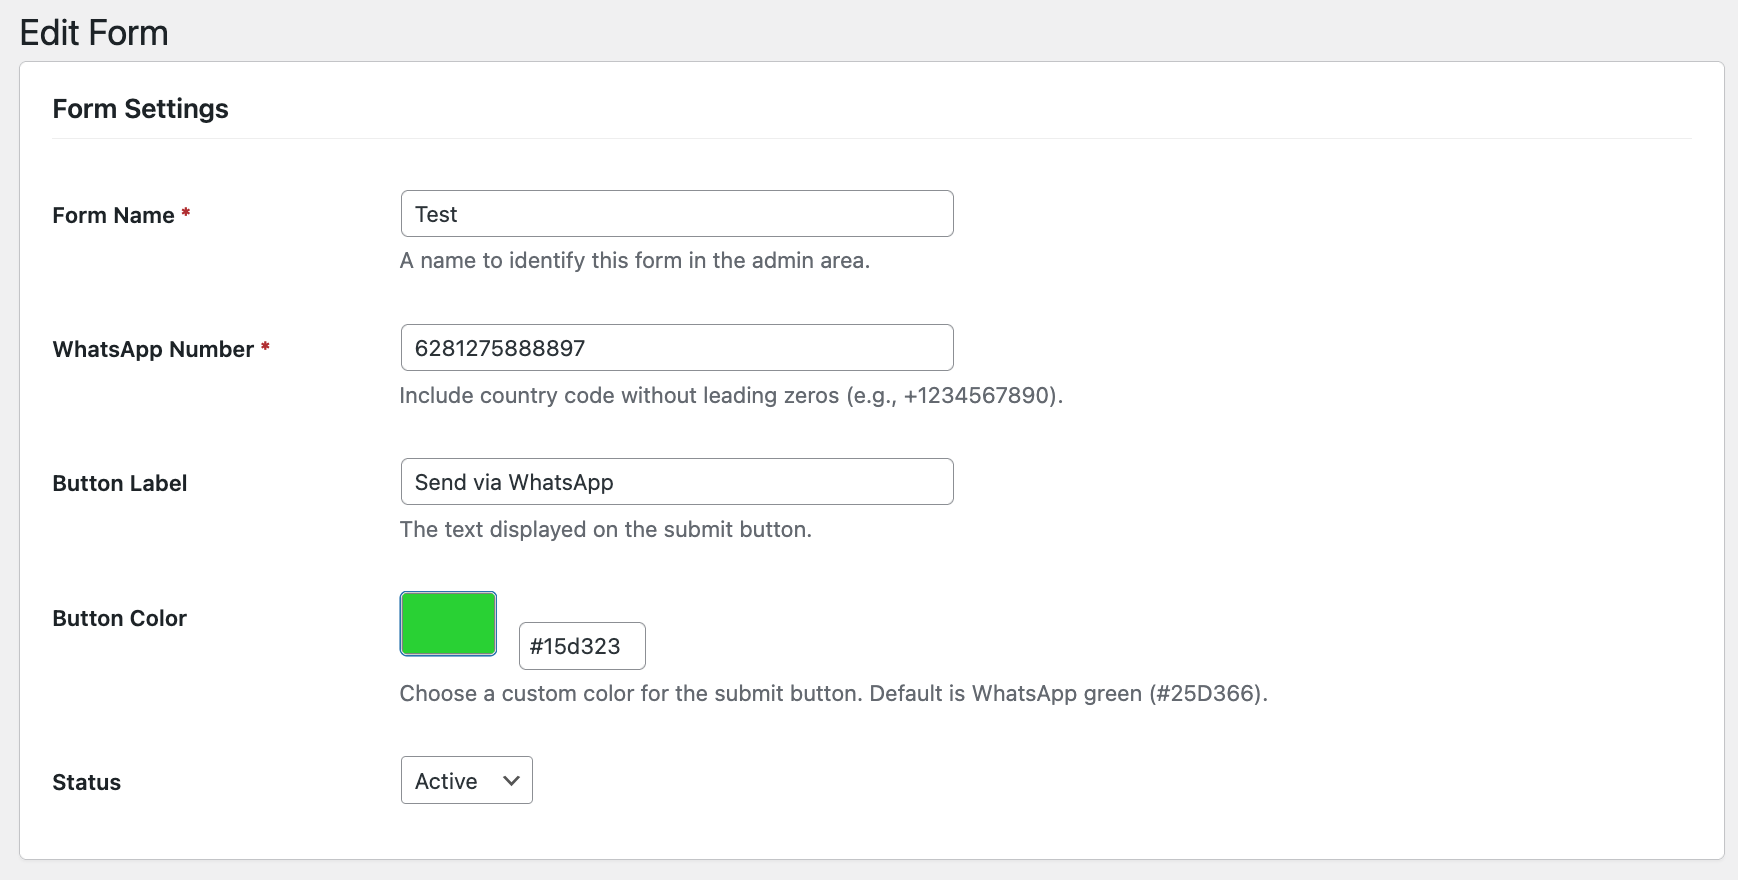The height and width of the screenshot is (880, 1738).
Task: Click the default WhatsApp green description
Action: (833, 694)
